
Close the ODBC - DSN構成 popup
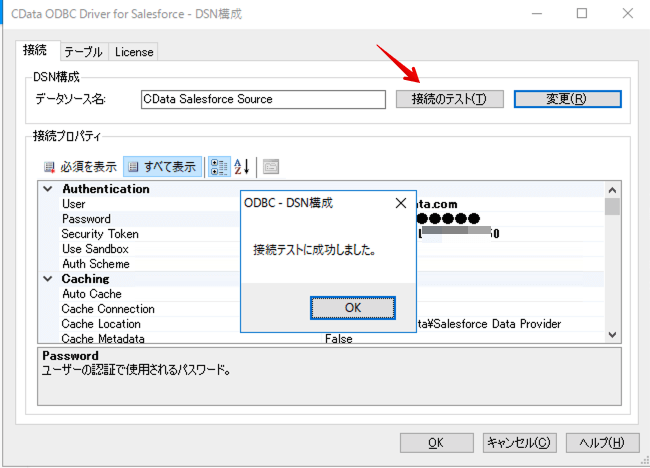[401, 203]
